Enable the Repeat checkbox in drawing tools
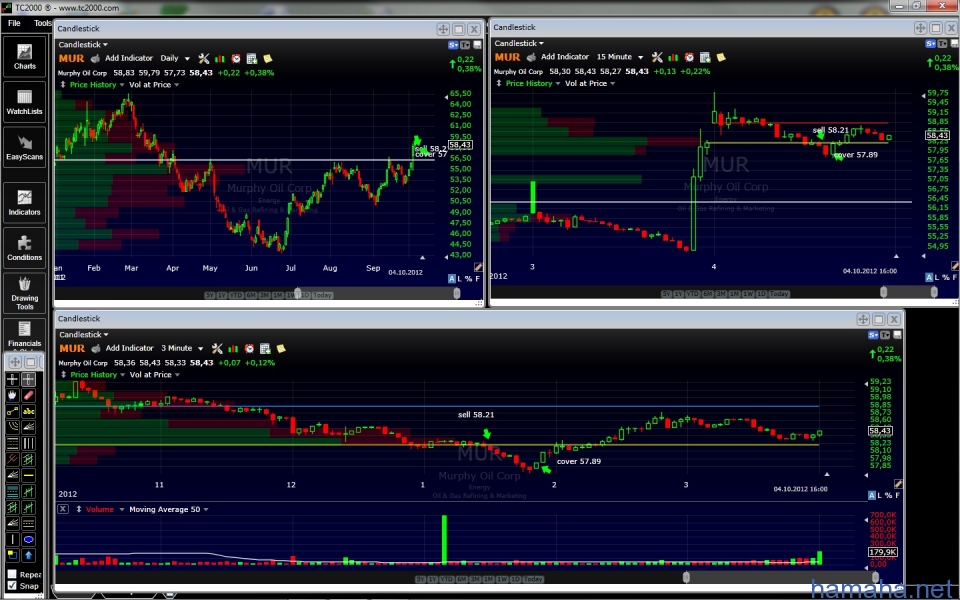960x600 pixels. tap(12, 574)
